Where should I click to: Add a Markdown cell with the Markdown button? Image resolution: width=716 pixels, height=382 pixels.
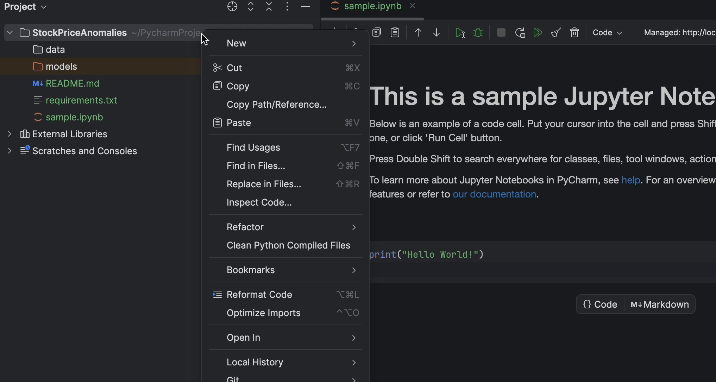(x=659, y=304)
